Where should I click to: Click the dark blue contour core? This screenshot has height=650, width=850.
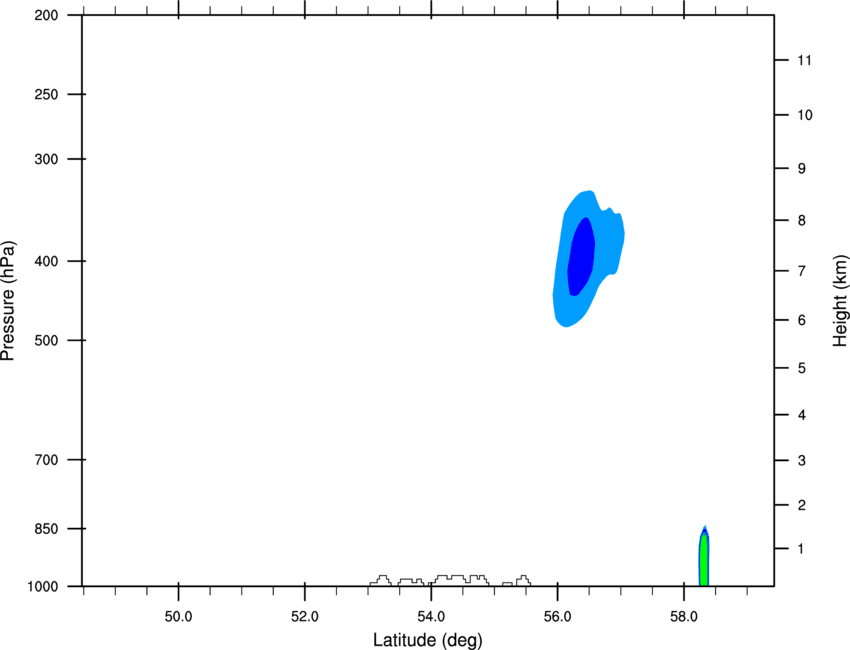click(x=581, y=256)
